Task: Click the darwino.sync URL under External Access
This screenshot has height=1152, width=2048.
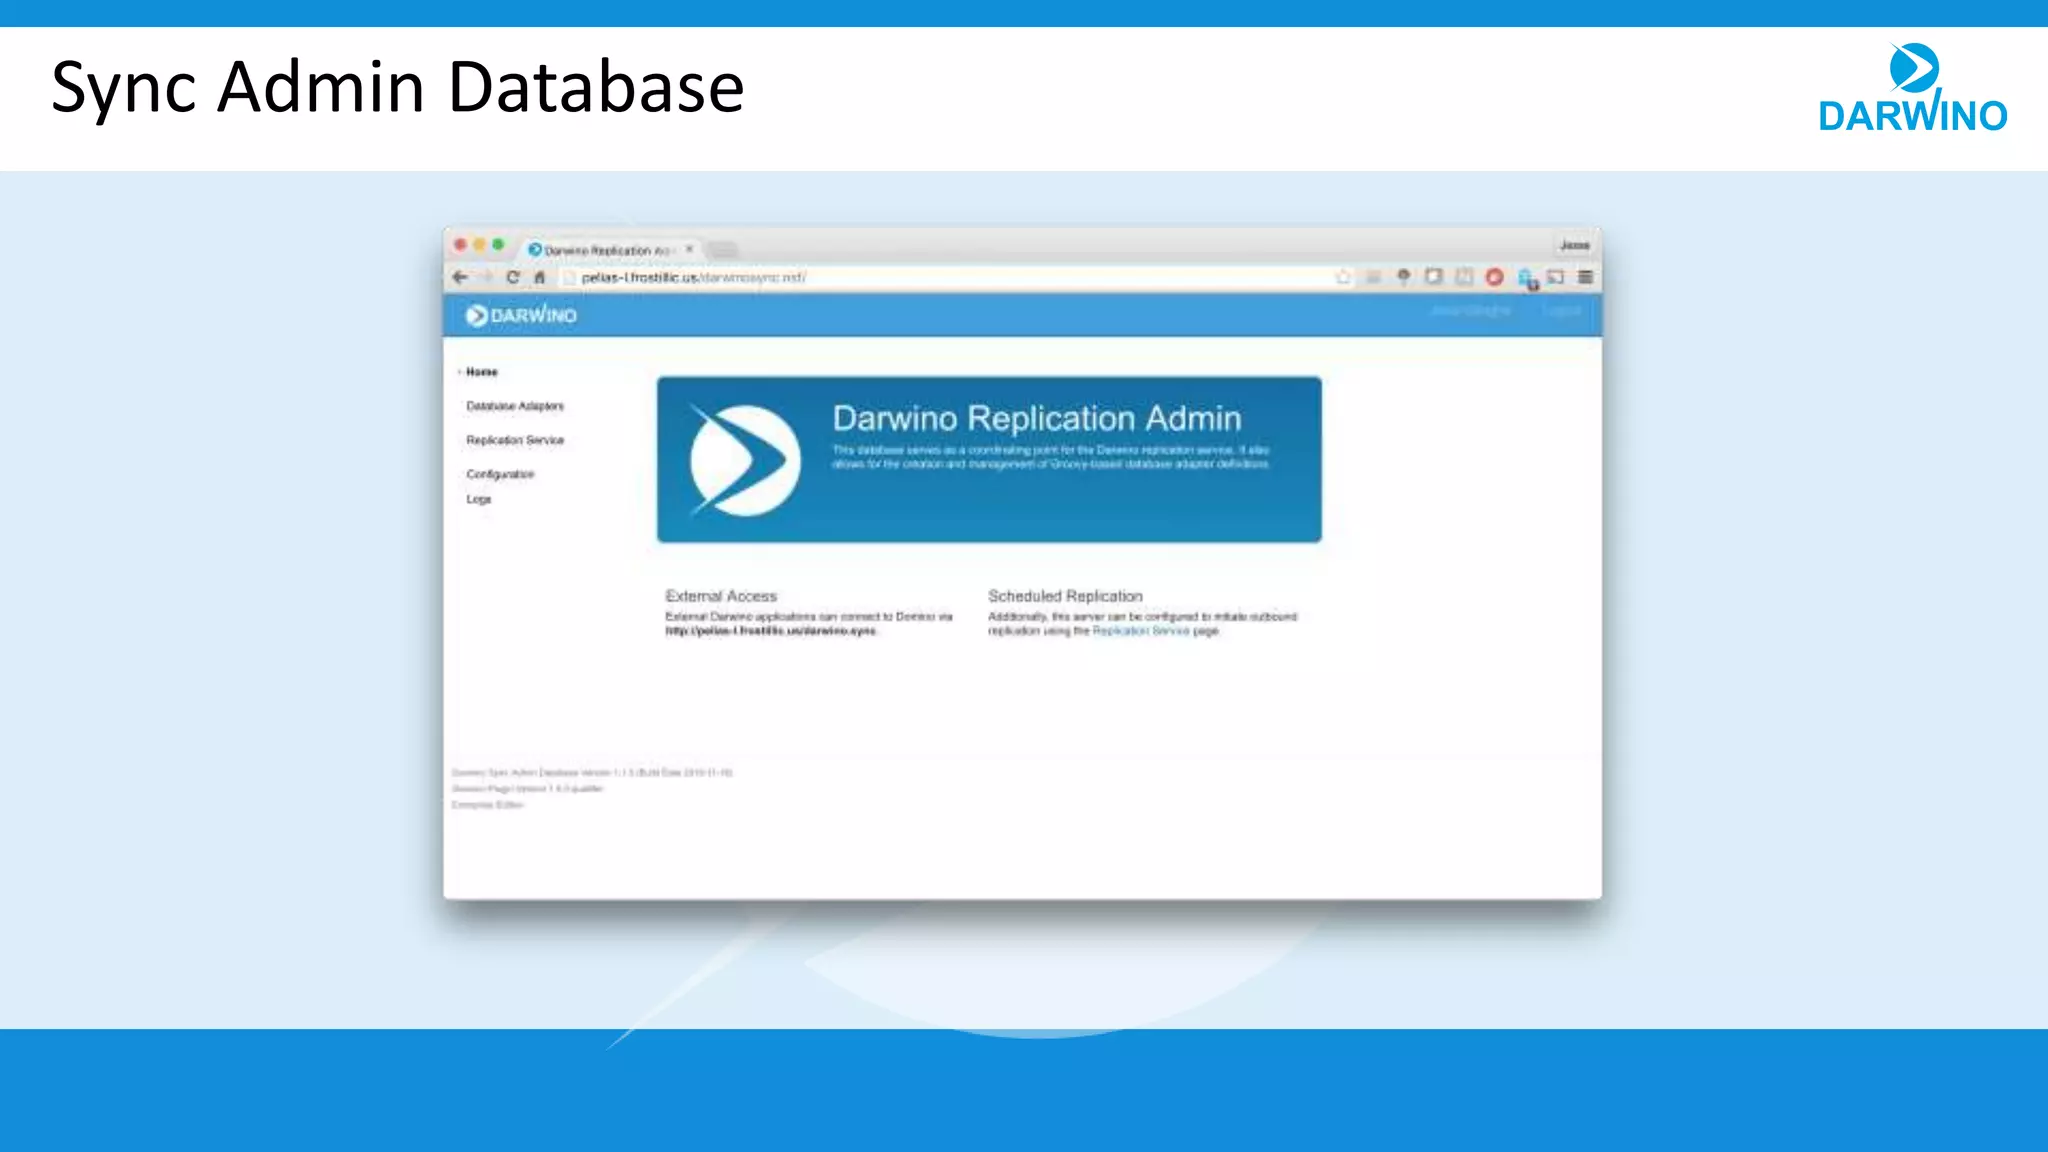Action: [x=770, y=631]
